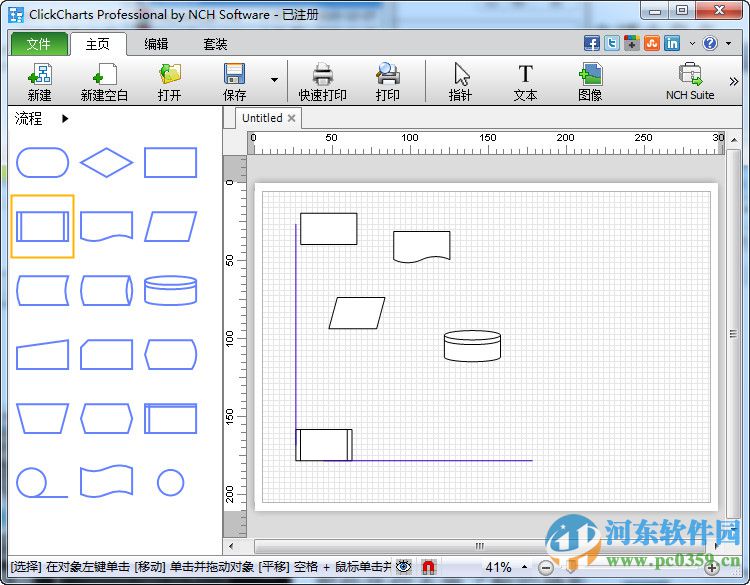
Task: Select the sequential tape circle shape in the palette
Action: 42,482
